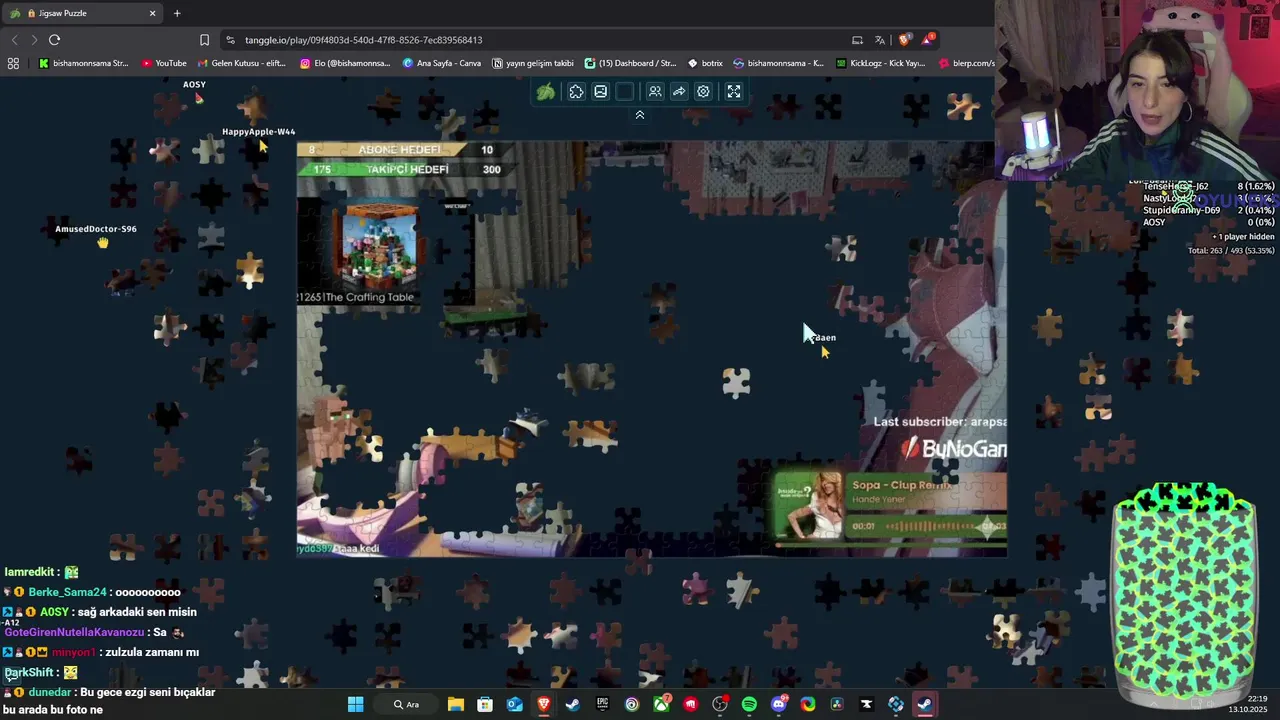The height and width of the screenshot is (720, 1280).
Task: Open Xbox app on taskbar
Action: (661, 704)
